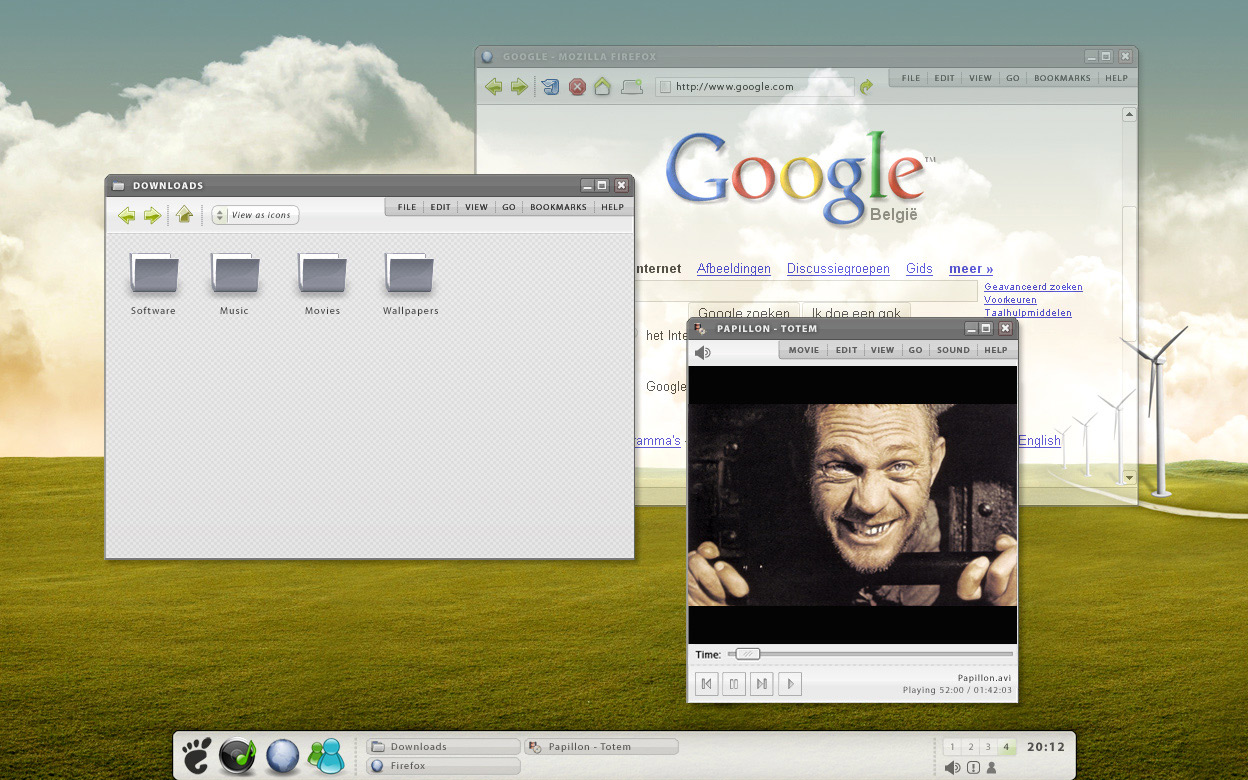Select Papillon - Totem in the taskbar
1248x780 pixels.
[x=601, y=747]
